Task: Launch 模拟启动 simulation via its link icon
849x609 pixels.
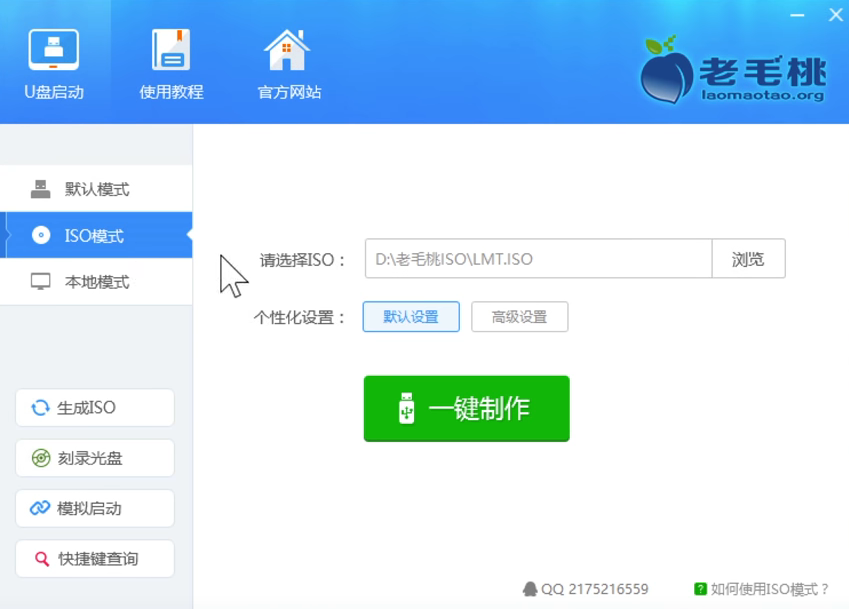Action: click(x=40, y=508)
